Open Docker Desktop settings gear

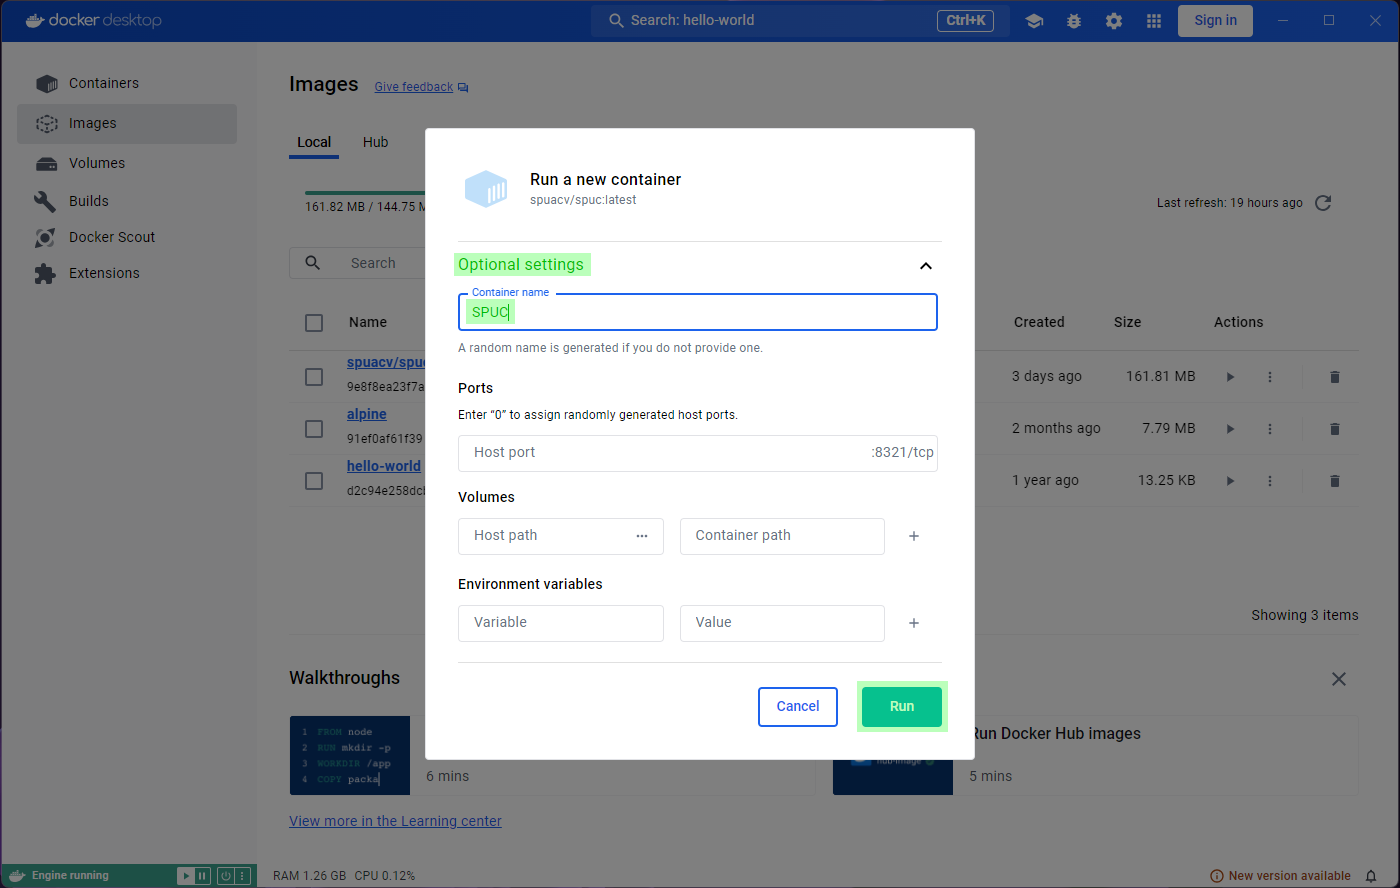point(1114,20)
